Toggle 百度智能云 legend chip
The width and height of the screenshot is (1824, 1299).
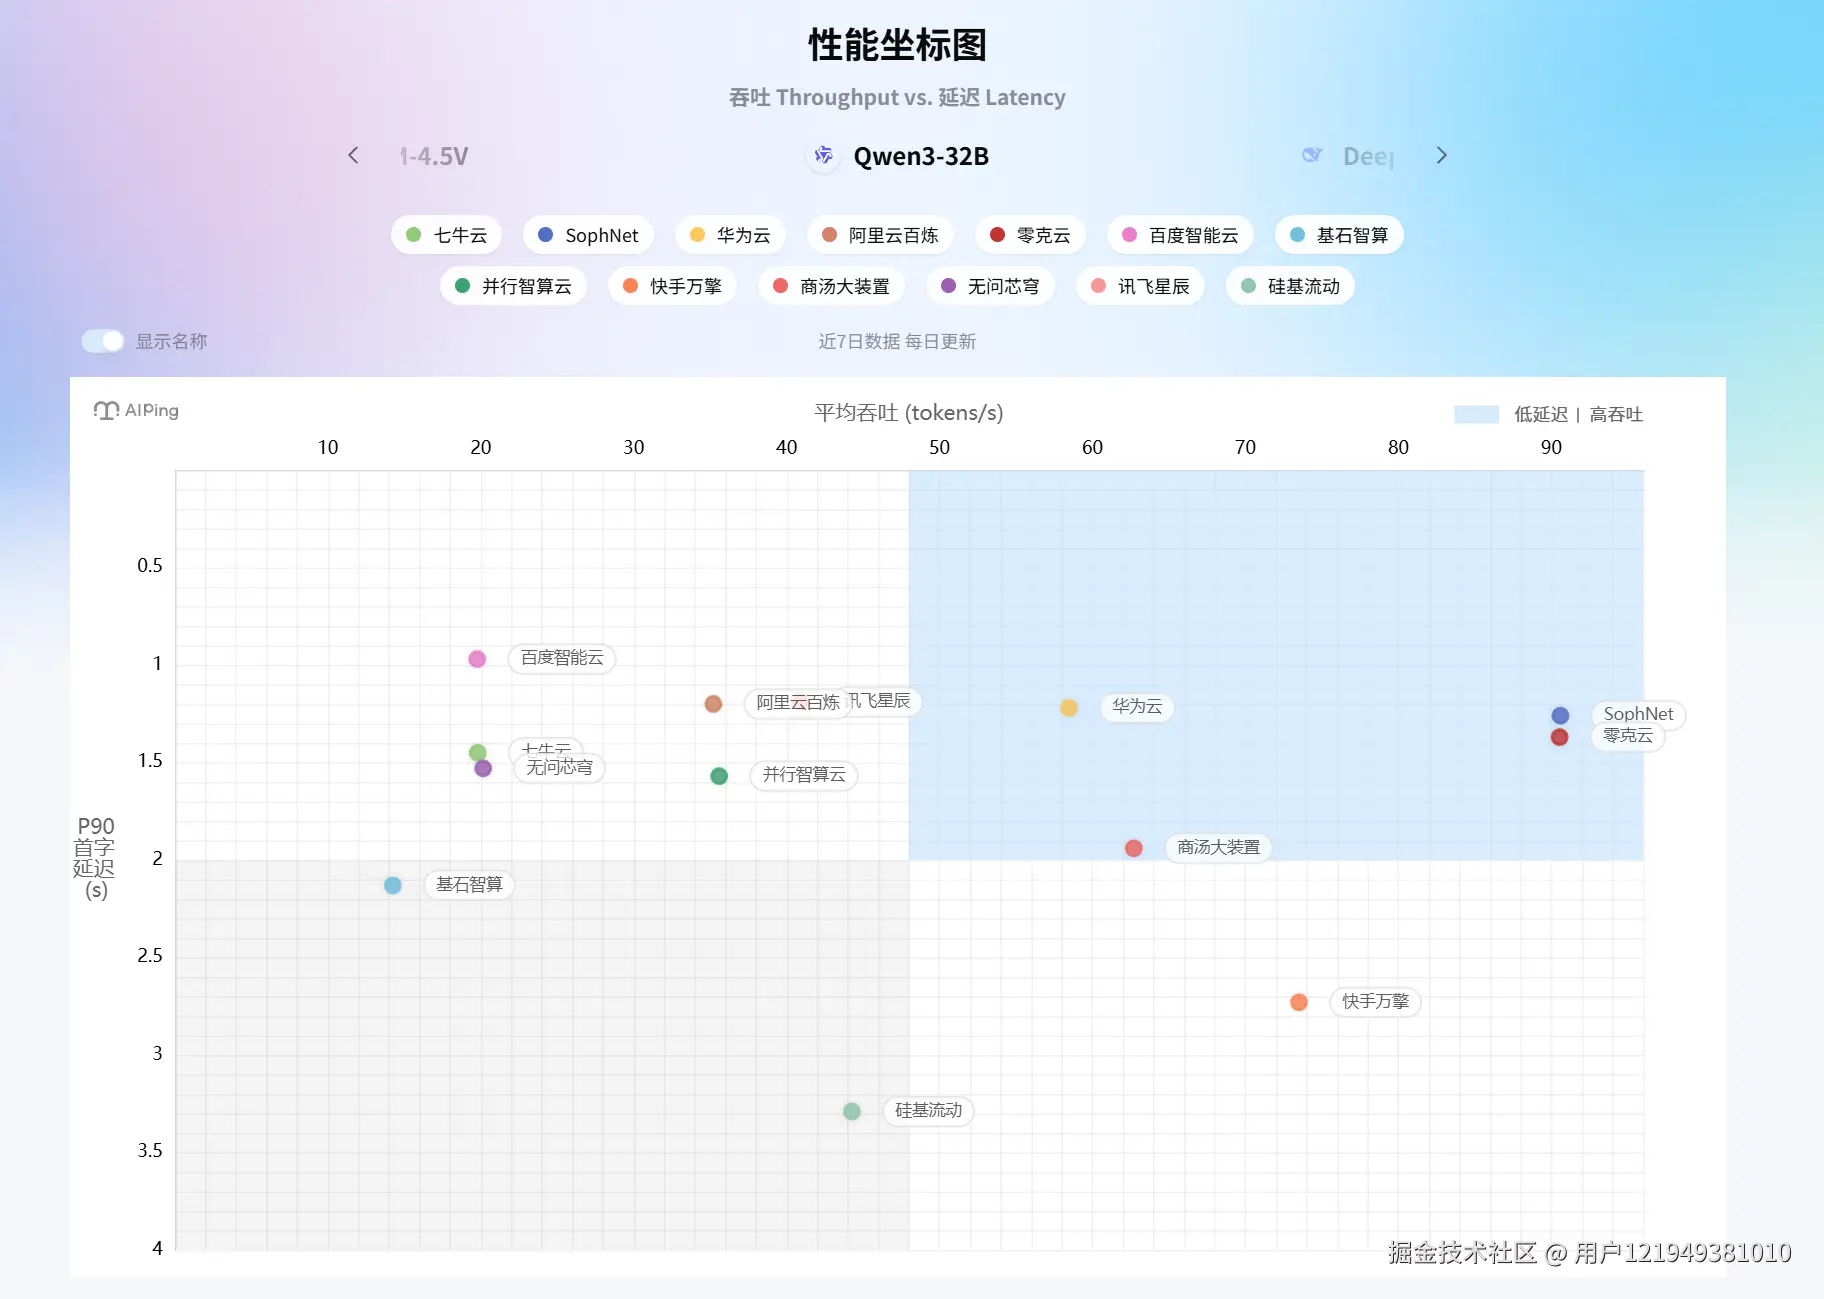click(1180, 235)
